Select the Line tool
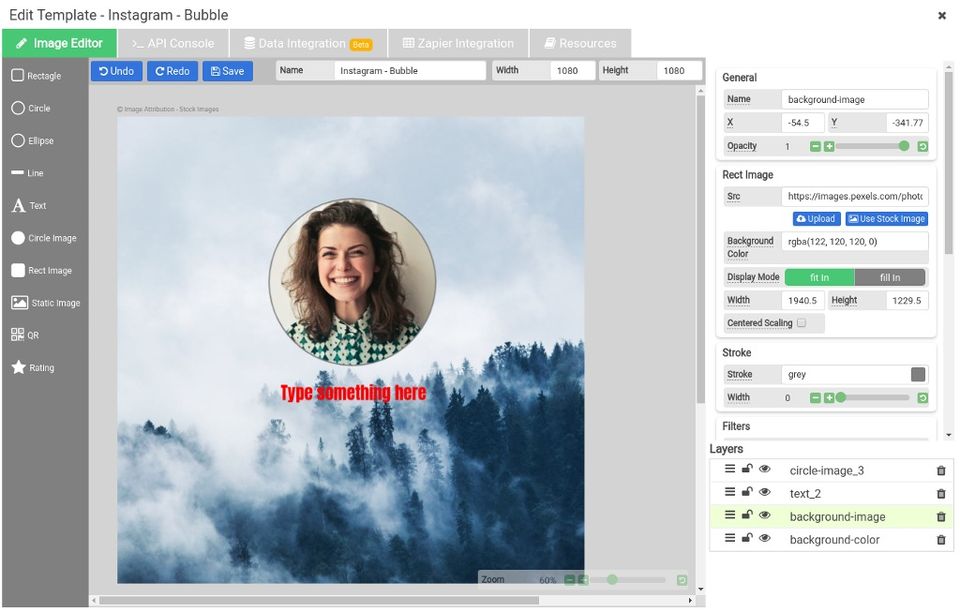This screenshot has width=960, height=610. click(28, 173)
